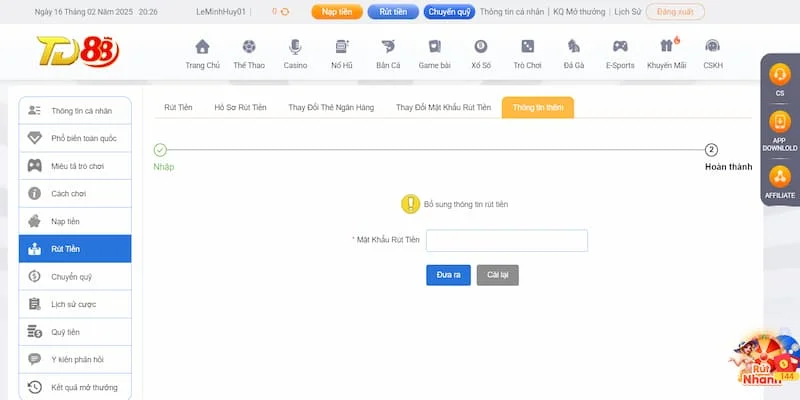Click the AFFILIATE icon
800x400 pixels.
click(x=780, y=177)
